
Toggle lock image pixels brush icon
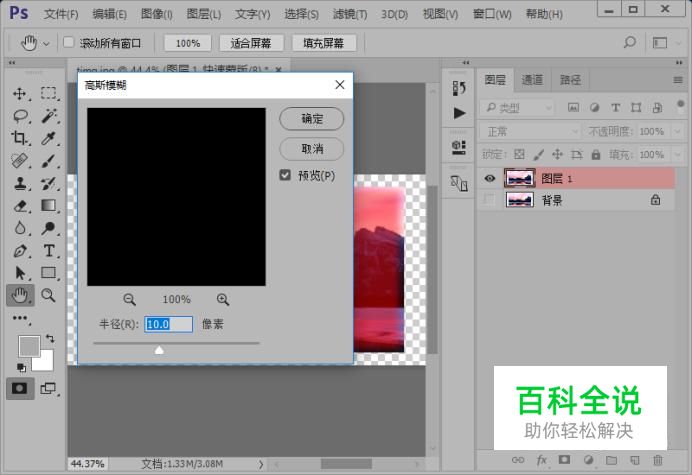coord(538,154)
